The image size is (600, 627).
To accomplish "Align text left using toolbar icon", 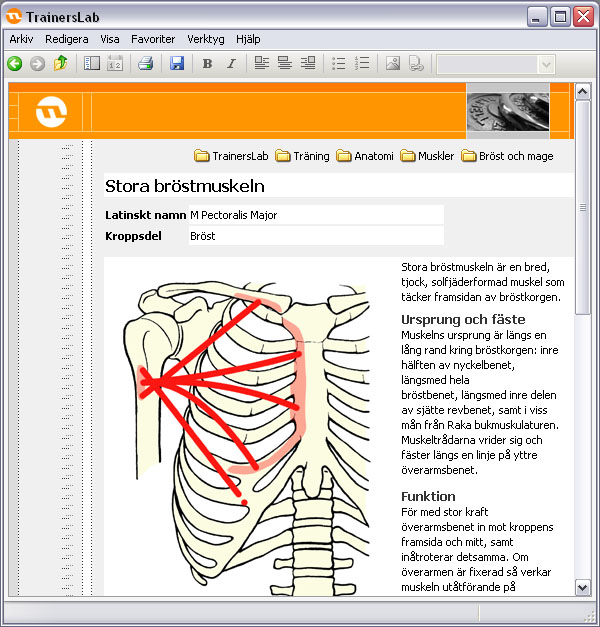I will coord(262,64).
